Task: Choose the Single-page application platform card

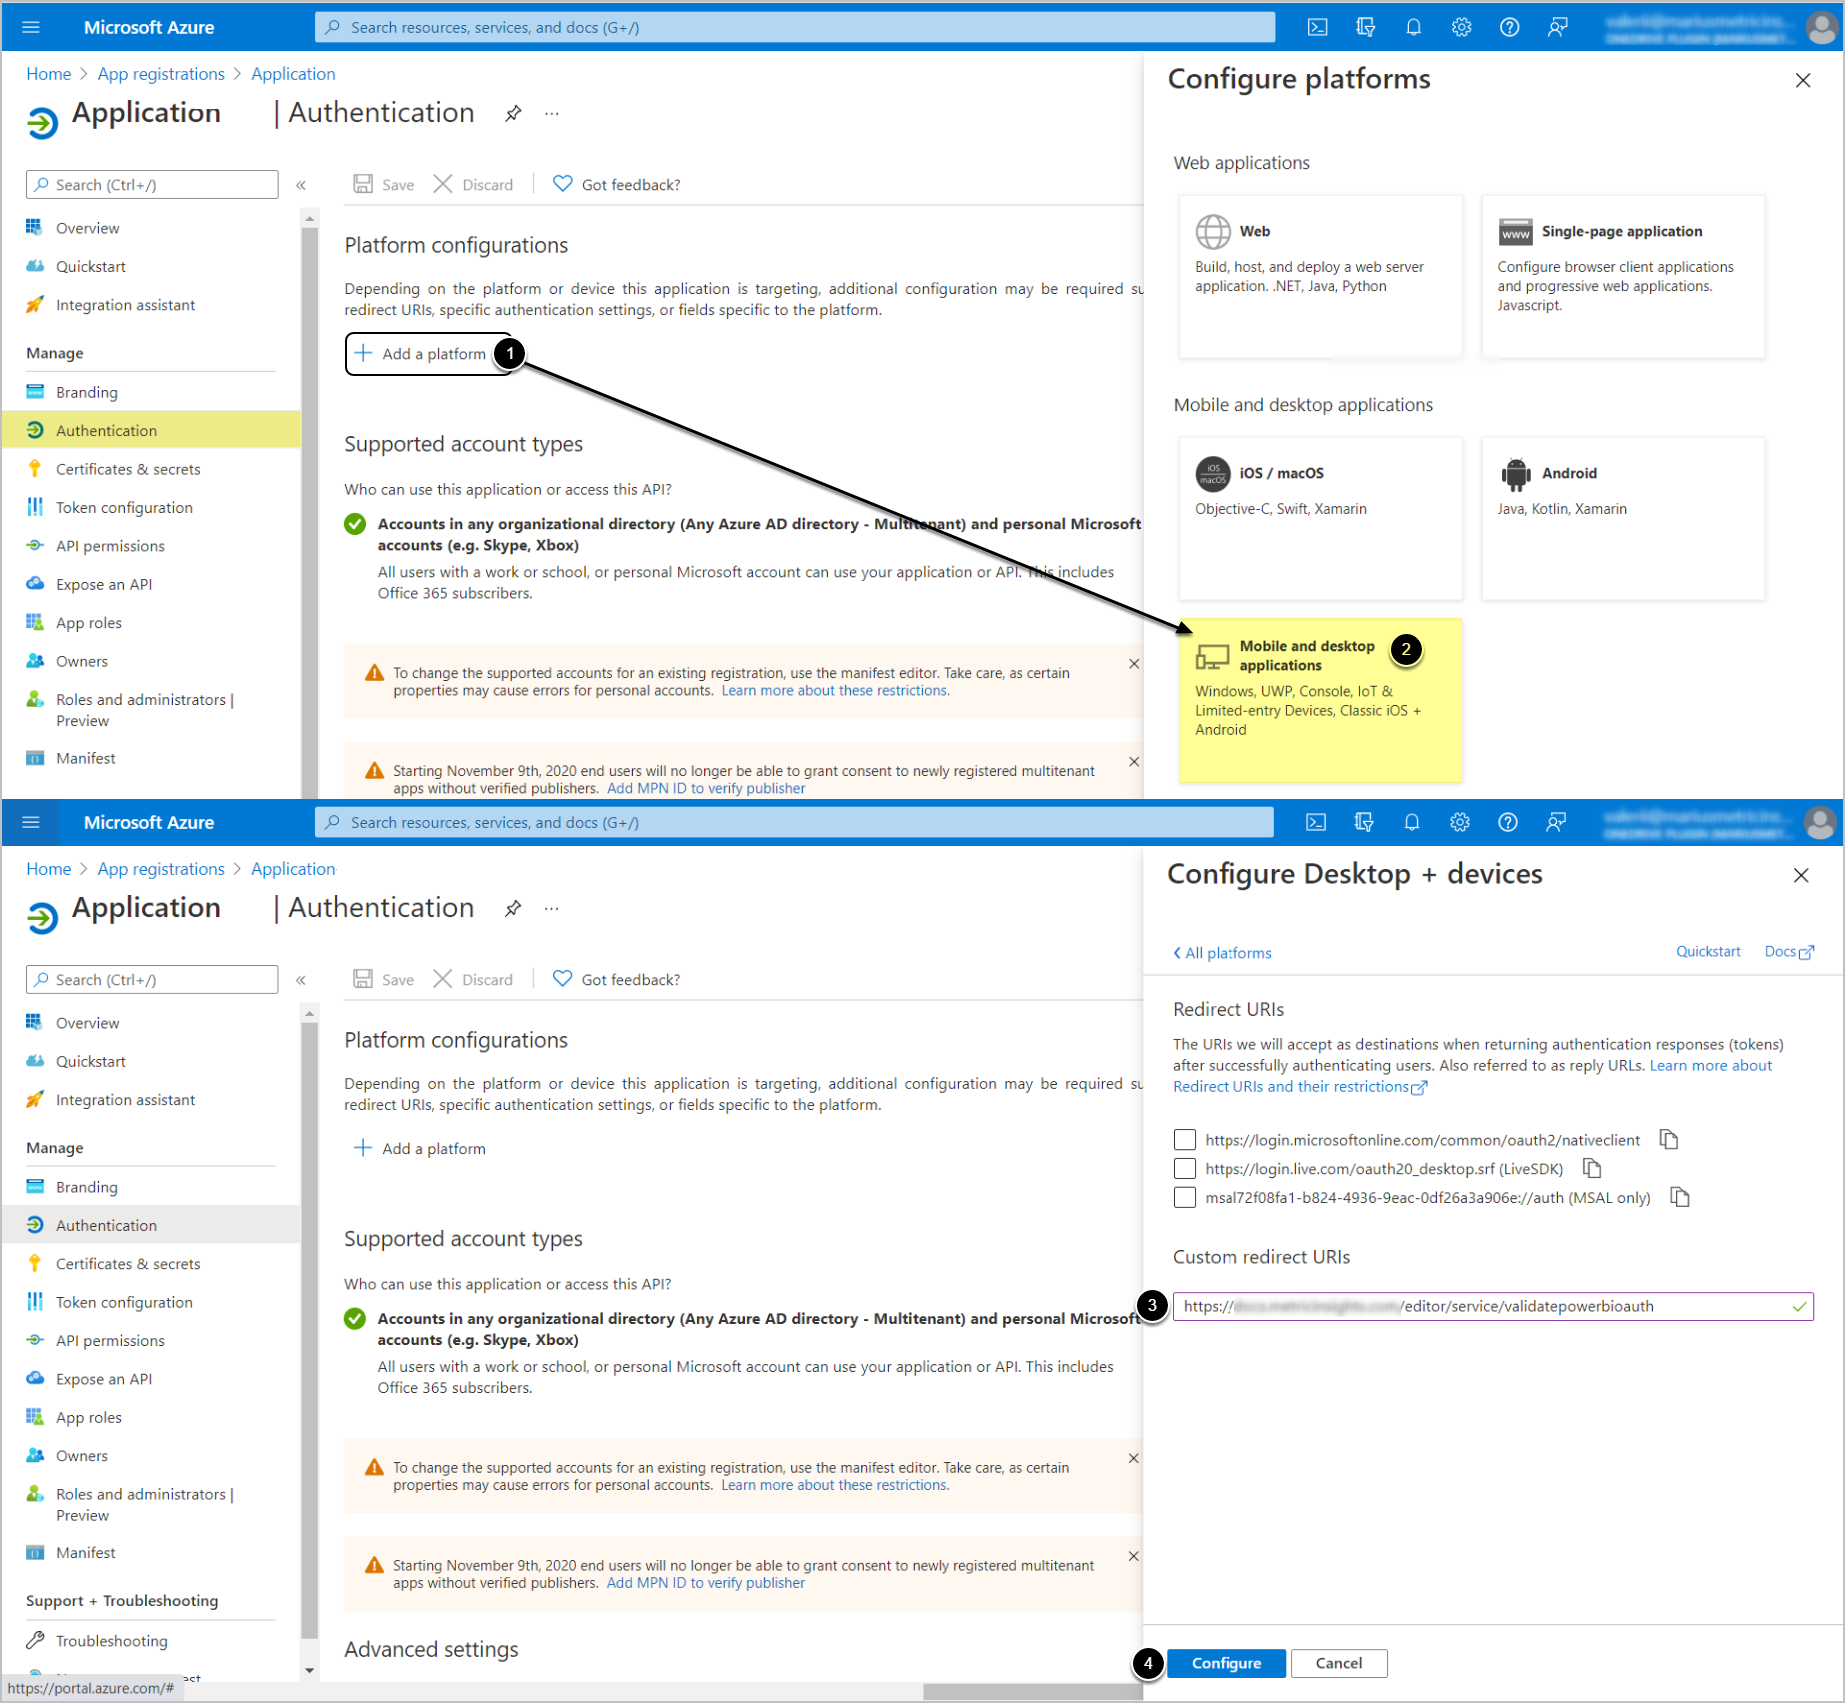Action: click(x=1623, y=276)
